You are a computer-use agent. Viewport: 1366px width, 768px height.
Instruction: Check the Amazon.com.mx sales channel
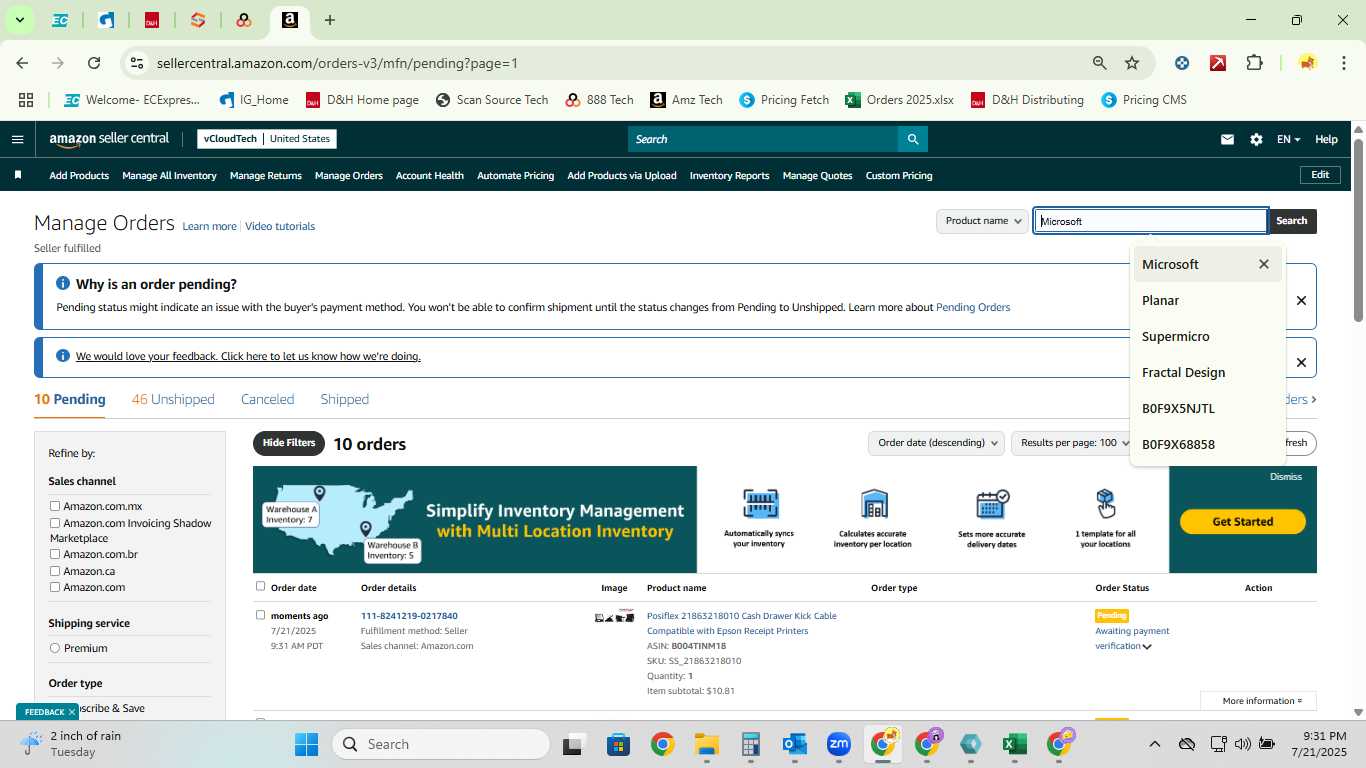(x=55, y=506)
